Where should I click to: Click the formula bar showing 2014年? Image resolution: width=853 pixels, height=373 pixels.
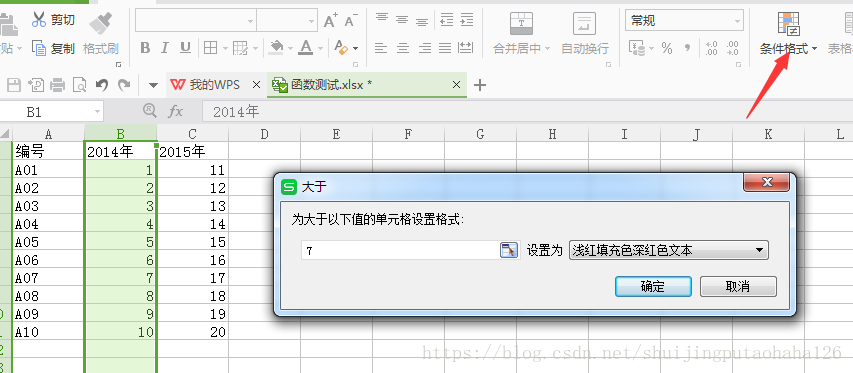(x=527, y=112)
